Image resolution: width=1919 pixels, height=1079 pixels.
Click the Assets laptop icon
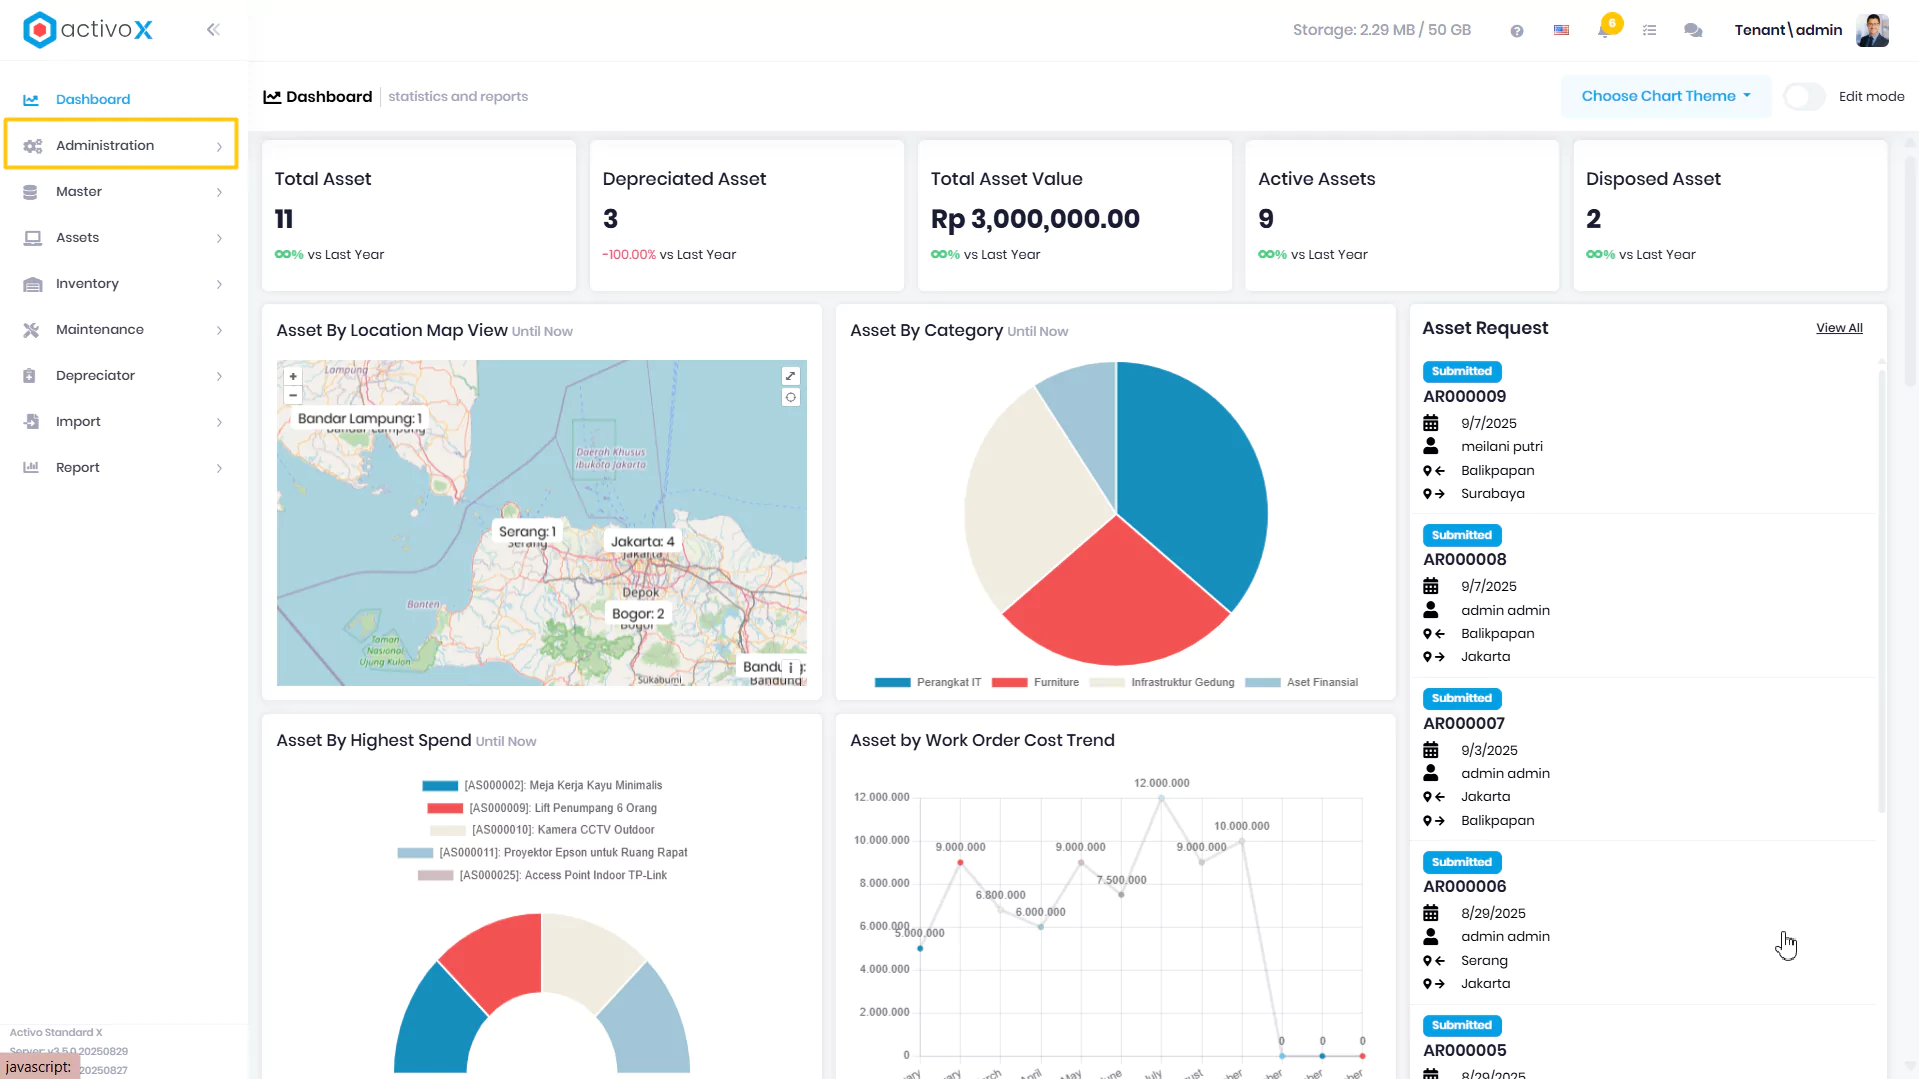point(32,238)
